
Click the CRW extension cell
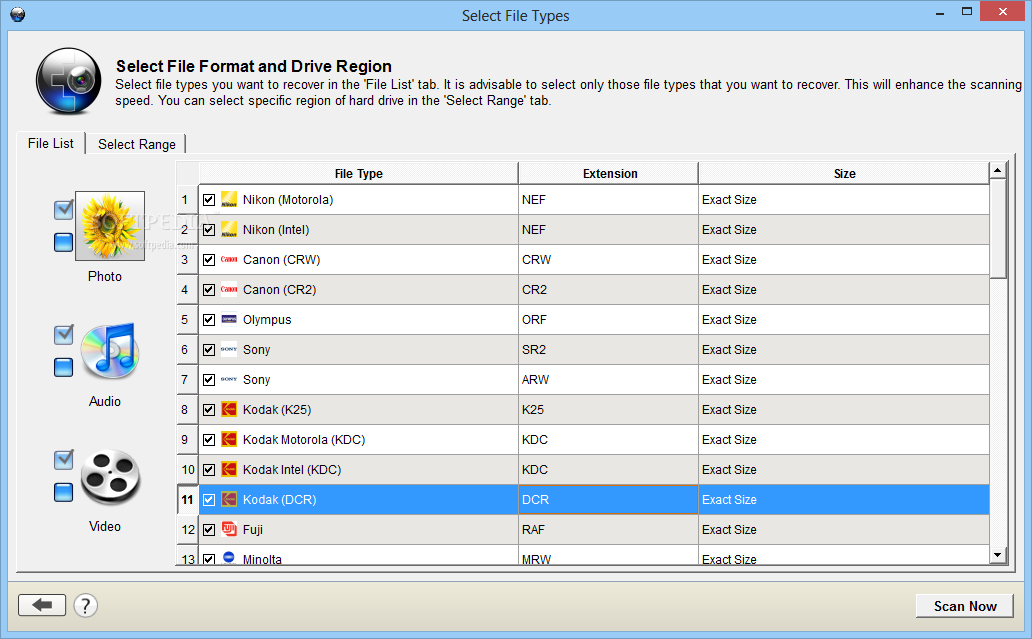point(608,259)
